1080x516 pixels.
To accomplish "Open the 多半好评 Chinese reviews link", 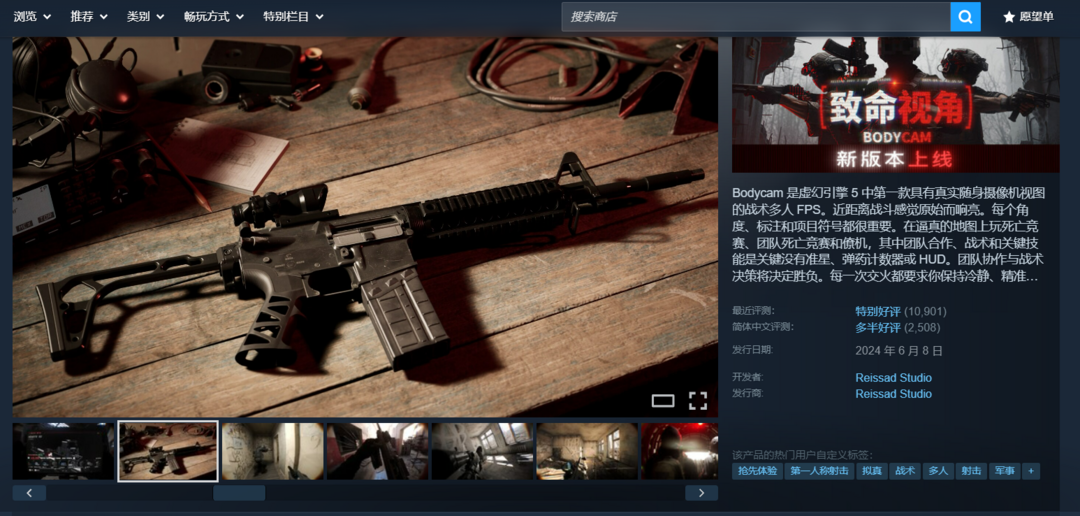I will click(x=878, y=327).
